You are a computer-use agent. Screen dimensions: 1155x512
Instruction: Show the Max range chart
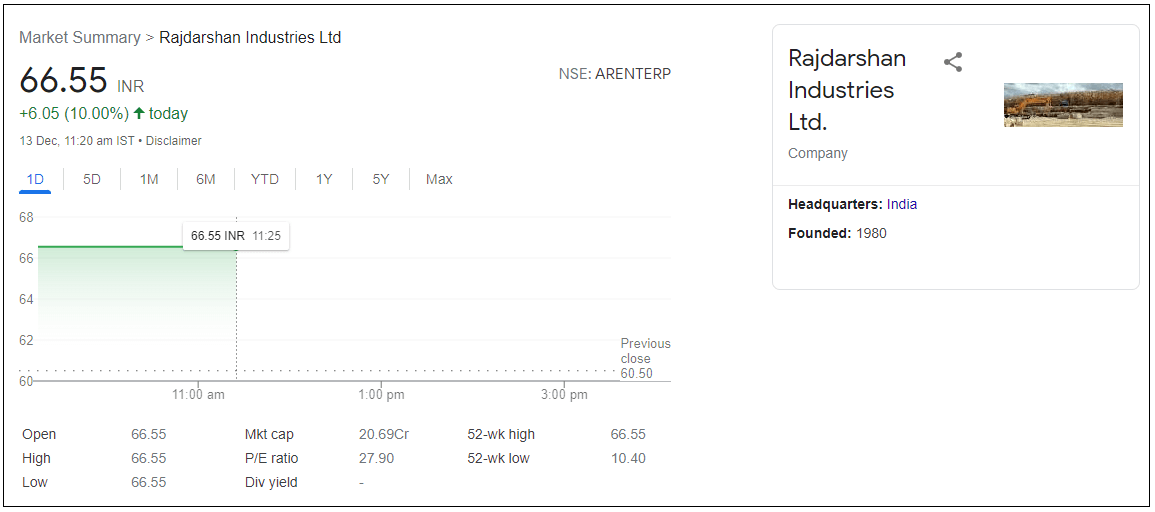coord(439,180)
